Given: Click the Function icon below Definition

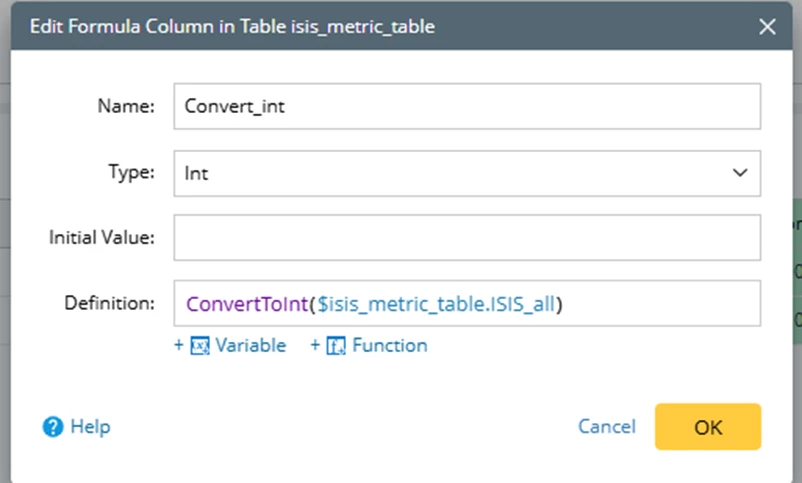Looking at the screenshot, I should click(336, 346).
